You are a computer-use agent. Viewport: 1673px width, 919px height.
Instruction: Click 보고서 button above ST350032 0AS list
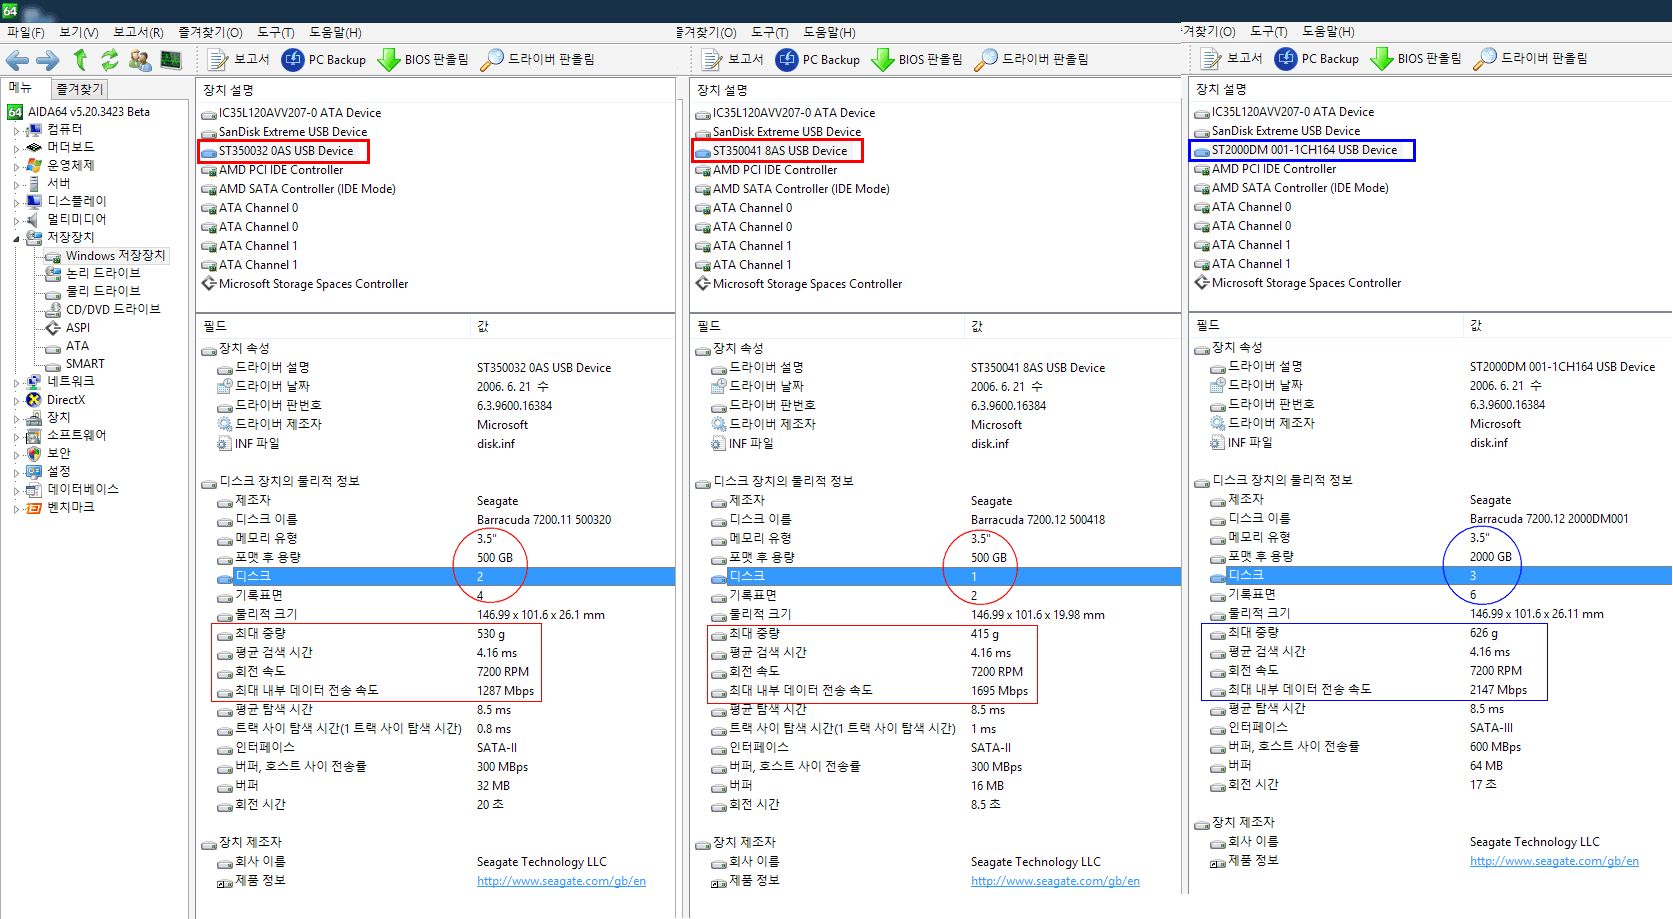pos(239,59)
